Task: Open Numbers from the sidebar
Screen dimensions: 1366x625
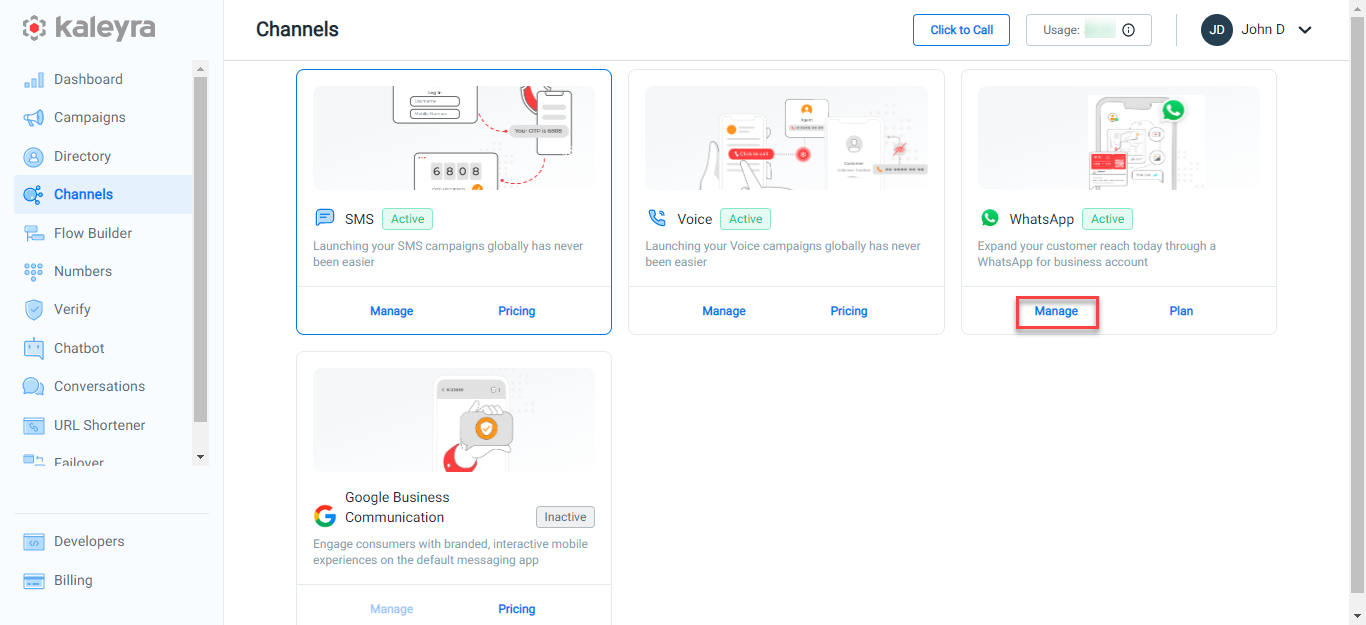Action: tap(103, 271)
